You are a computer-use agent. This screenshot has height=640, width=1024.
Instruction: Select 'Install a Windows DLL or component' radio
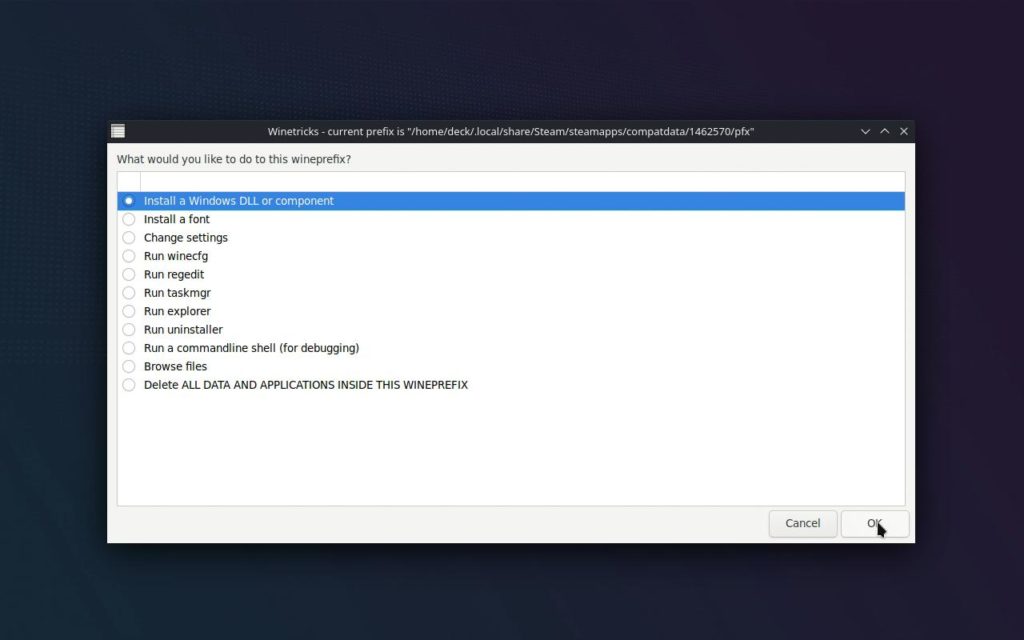(x=129, y=201)
